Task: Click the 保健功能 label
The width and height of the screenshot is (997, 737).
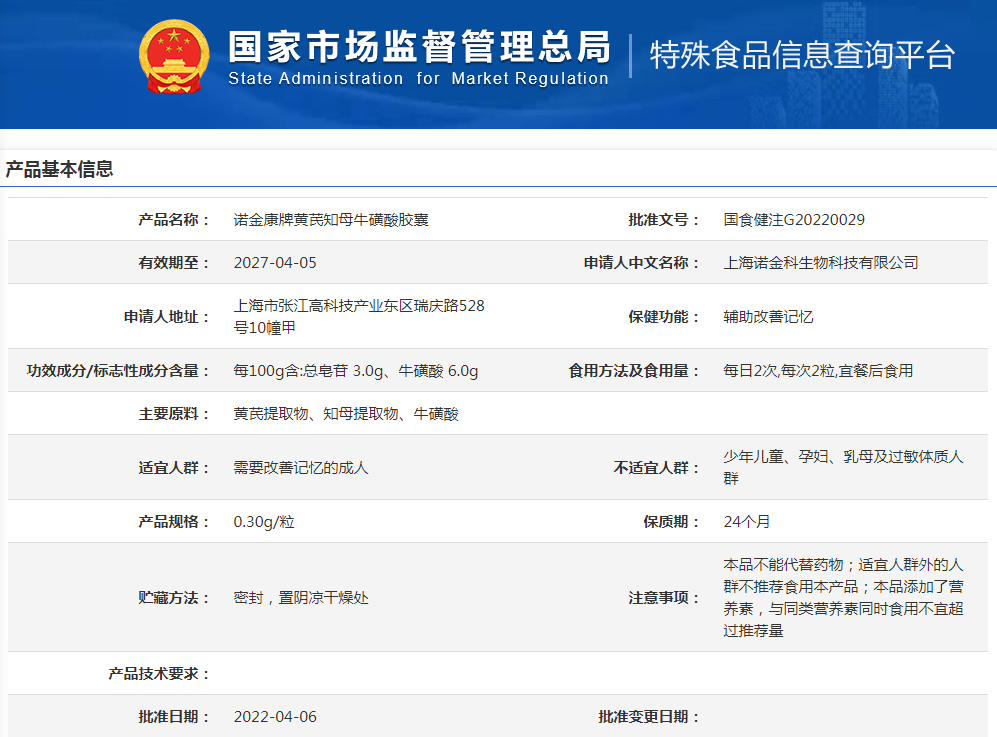Action: 664,317
